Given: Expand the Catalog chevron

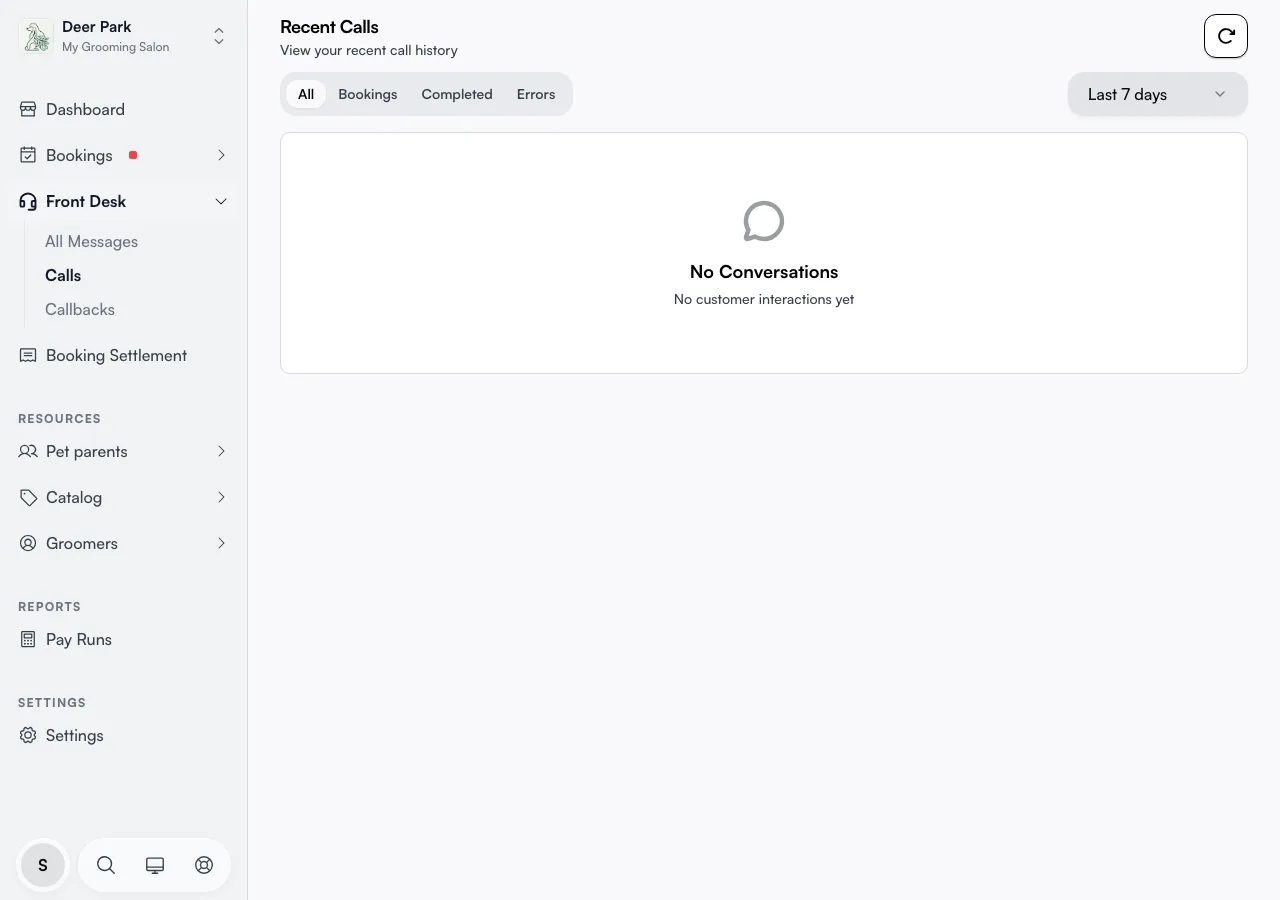Looking at the screenshot, I should point(221,497).
